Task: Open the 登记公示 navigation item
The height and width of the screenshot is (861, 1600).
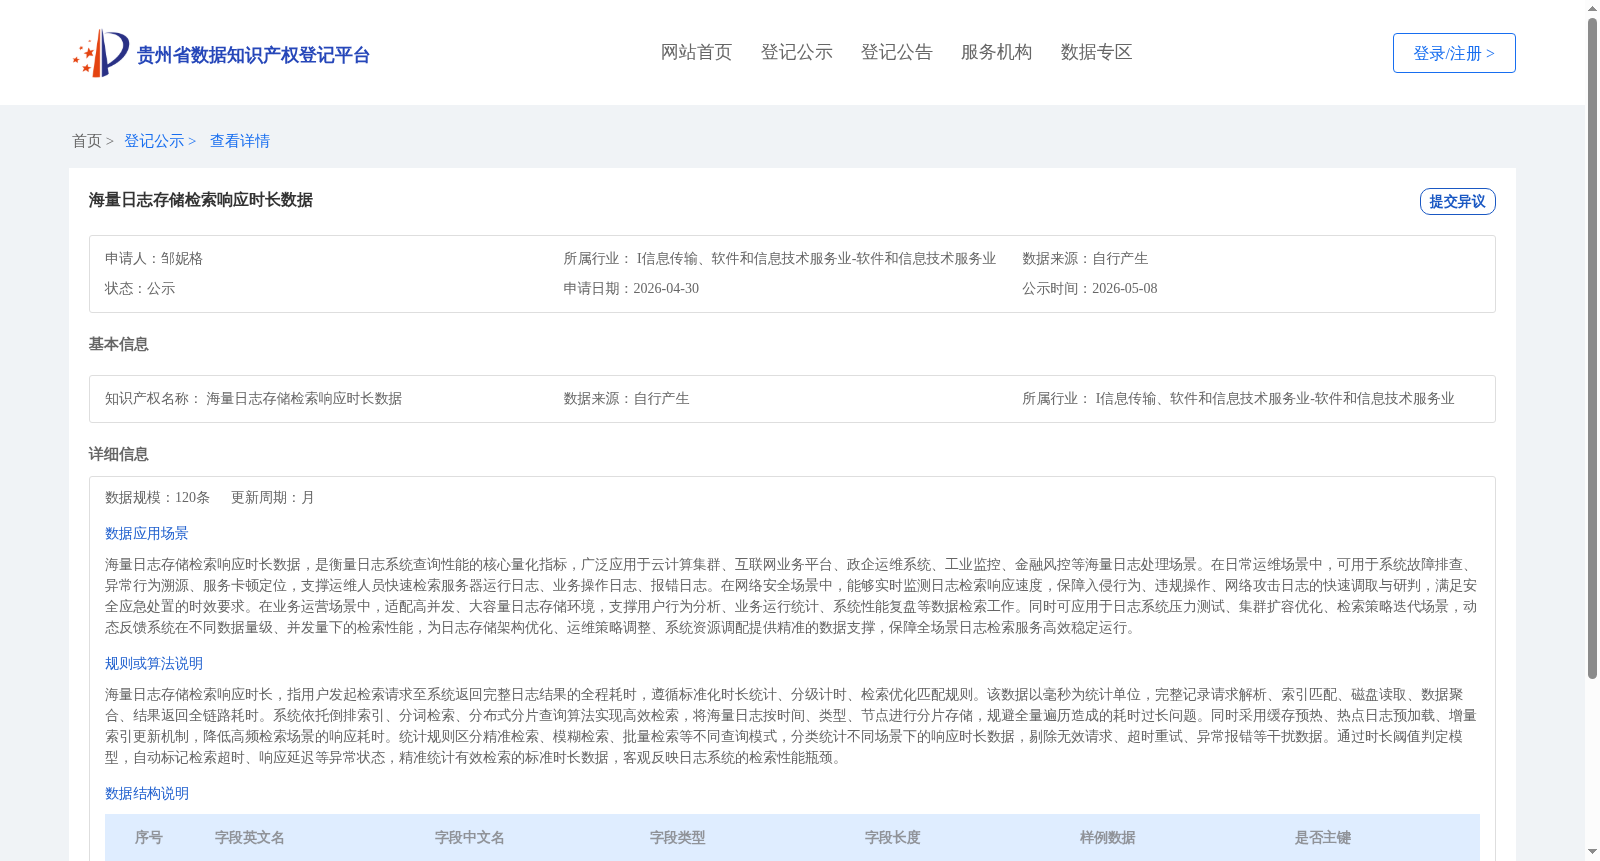Action: click(796, 52)
